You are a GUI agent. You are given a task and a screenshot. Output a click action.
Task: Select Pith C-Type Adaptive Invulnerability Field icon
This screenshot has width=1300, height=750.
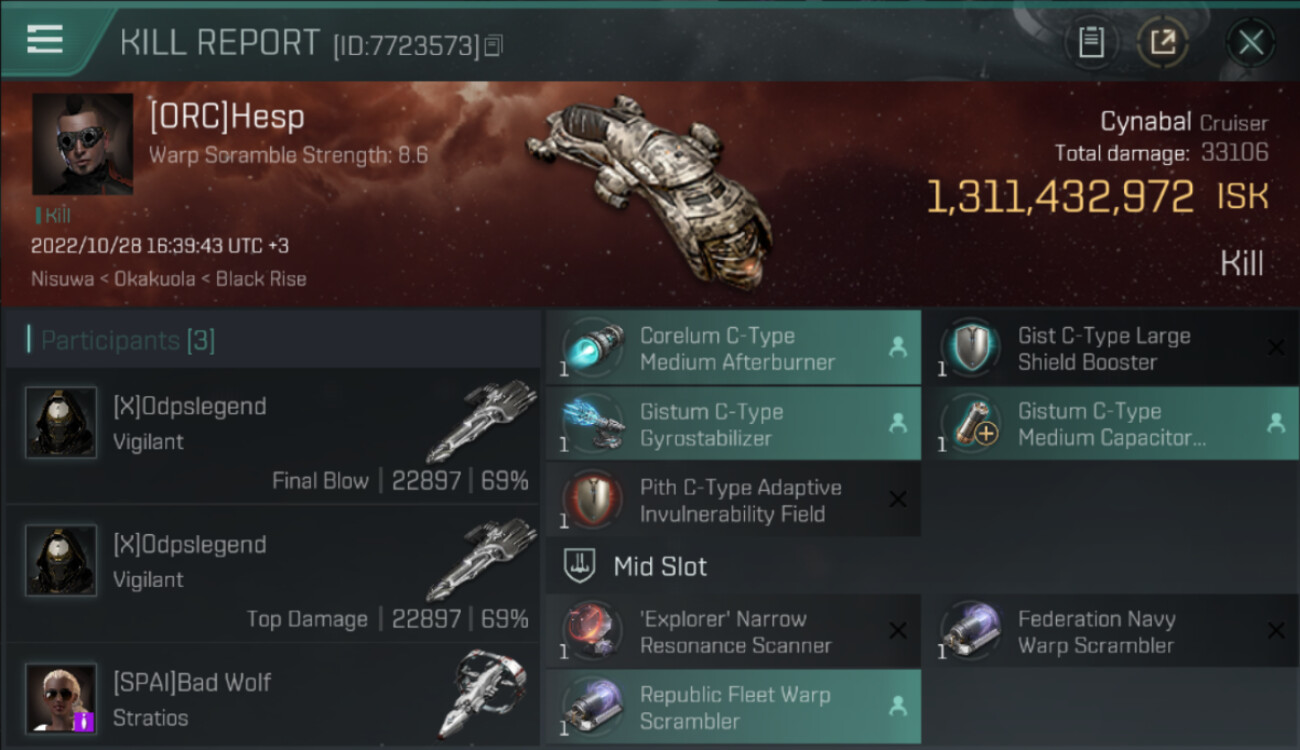(592, 500)
